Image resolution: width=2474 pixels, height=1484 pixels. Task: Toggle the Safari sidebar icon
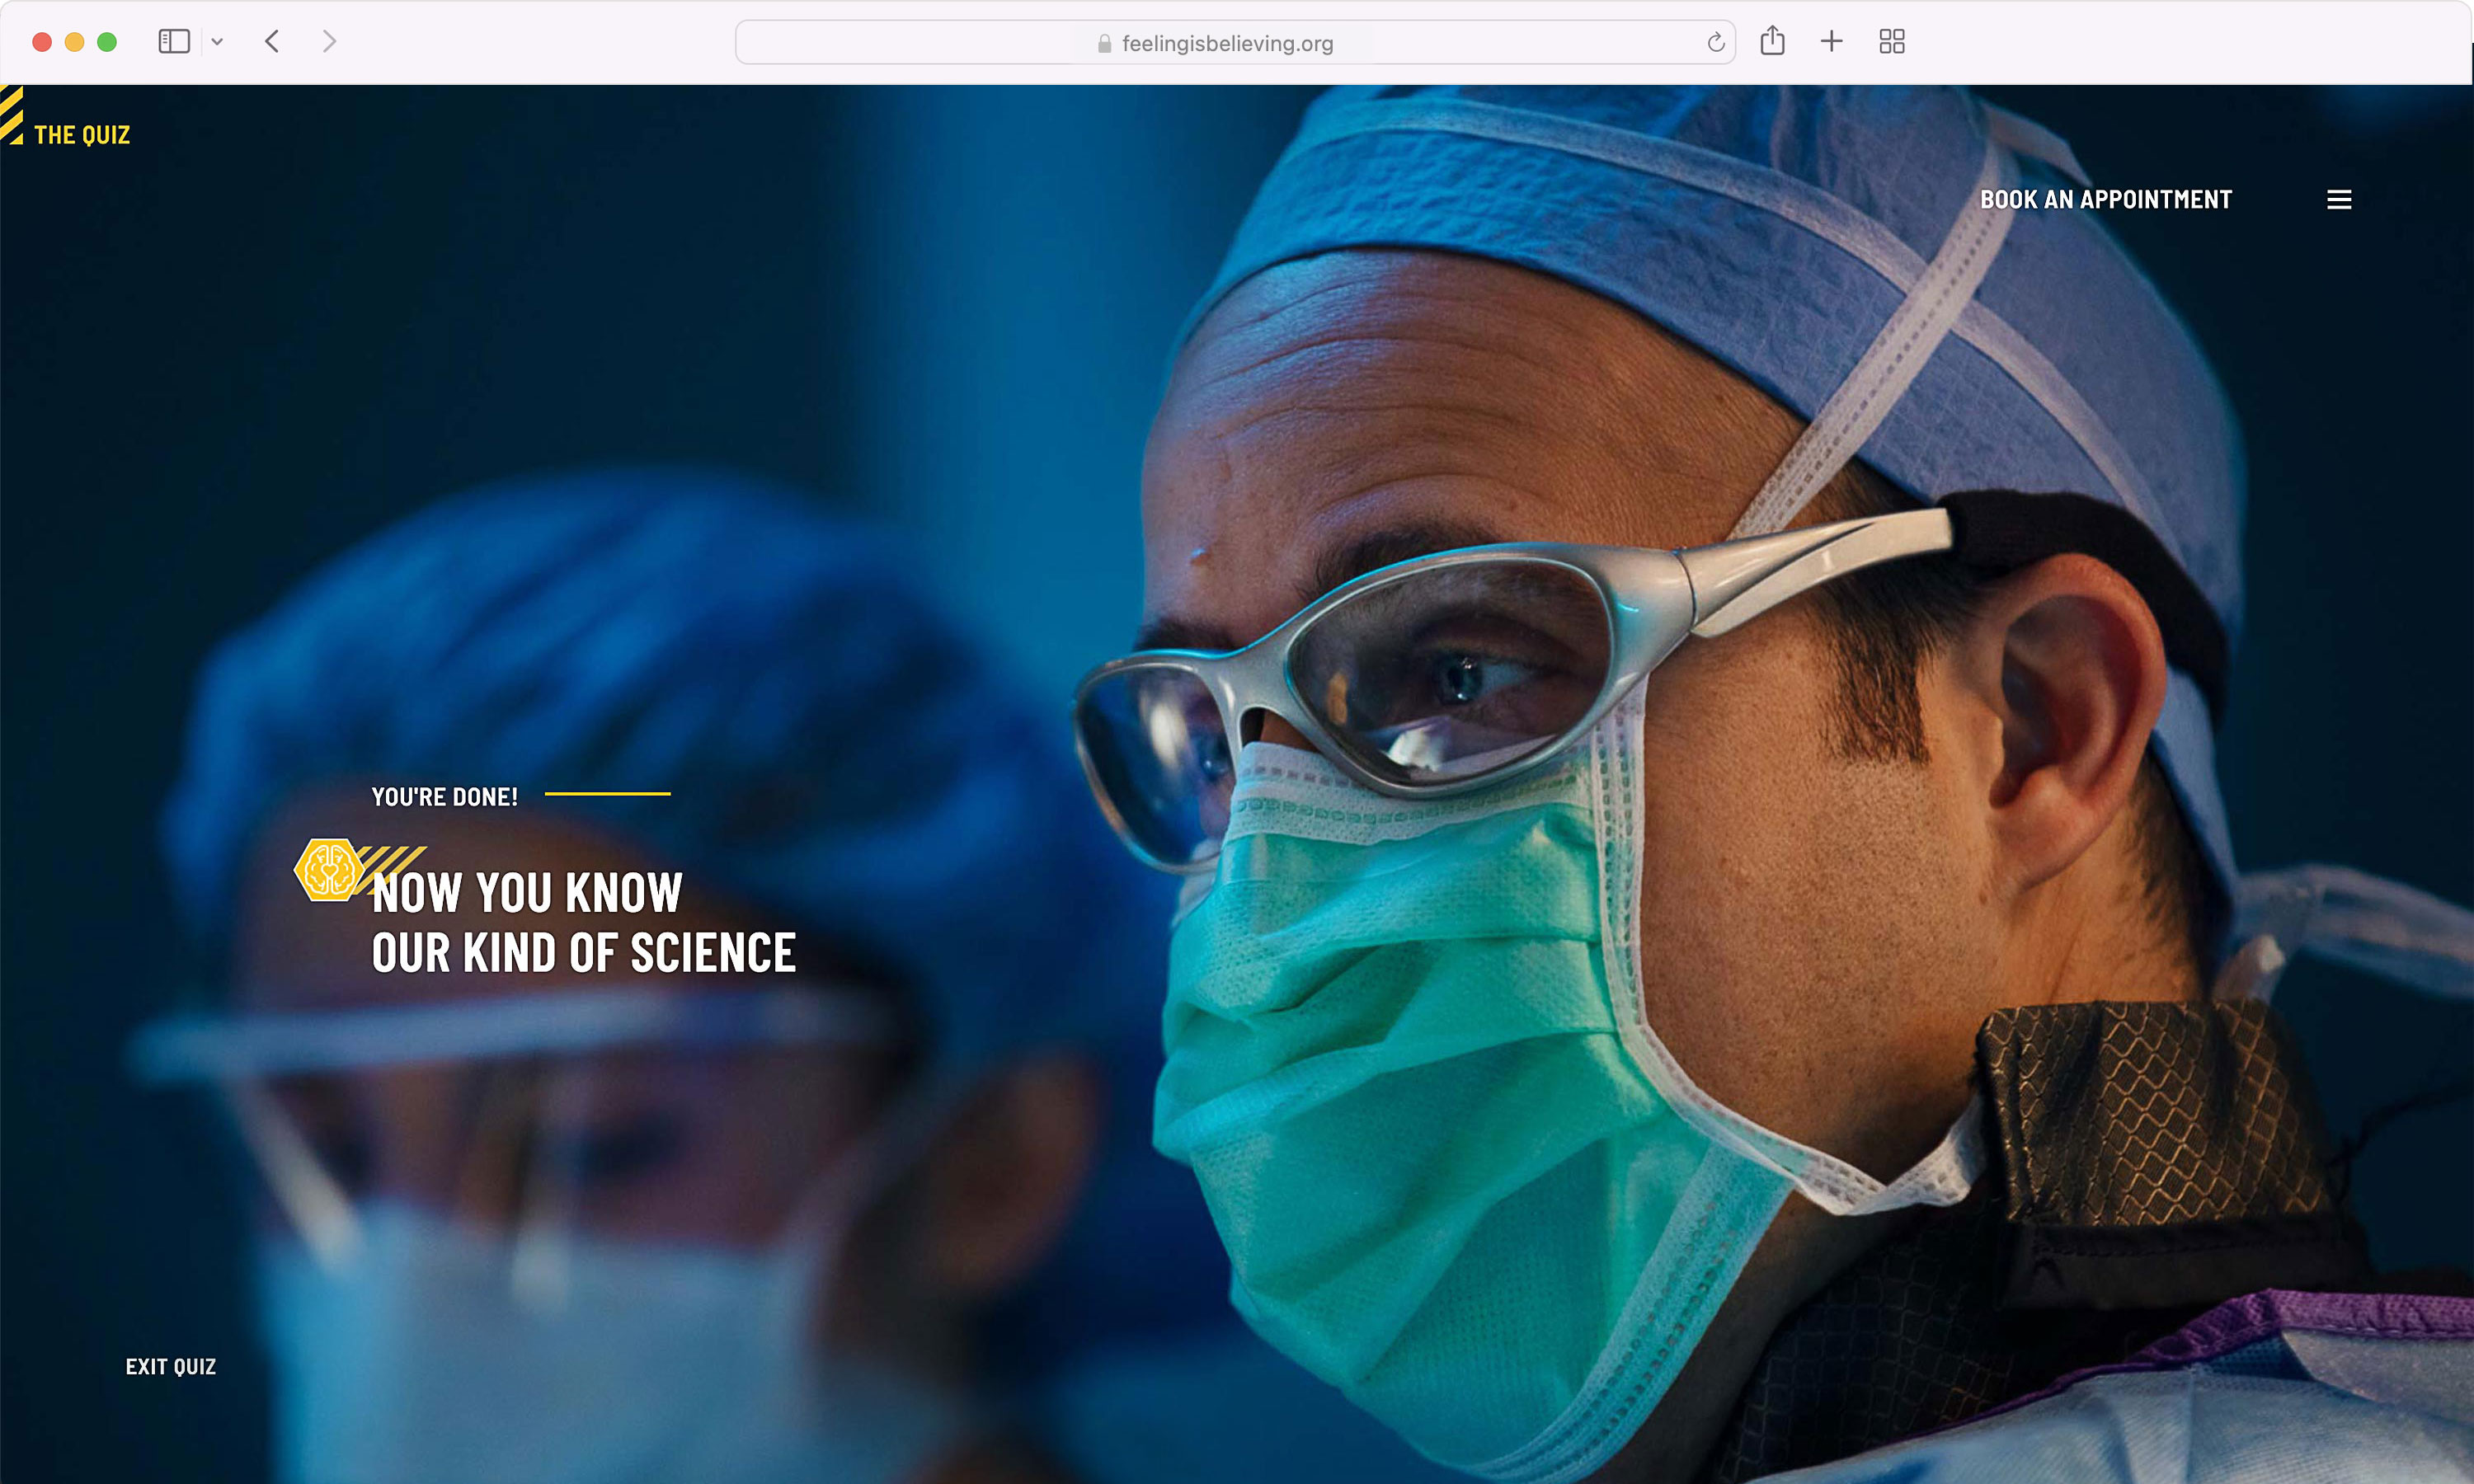tap(174, 42)
